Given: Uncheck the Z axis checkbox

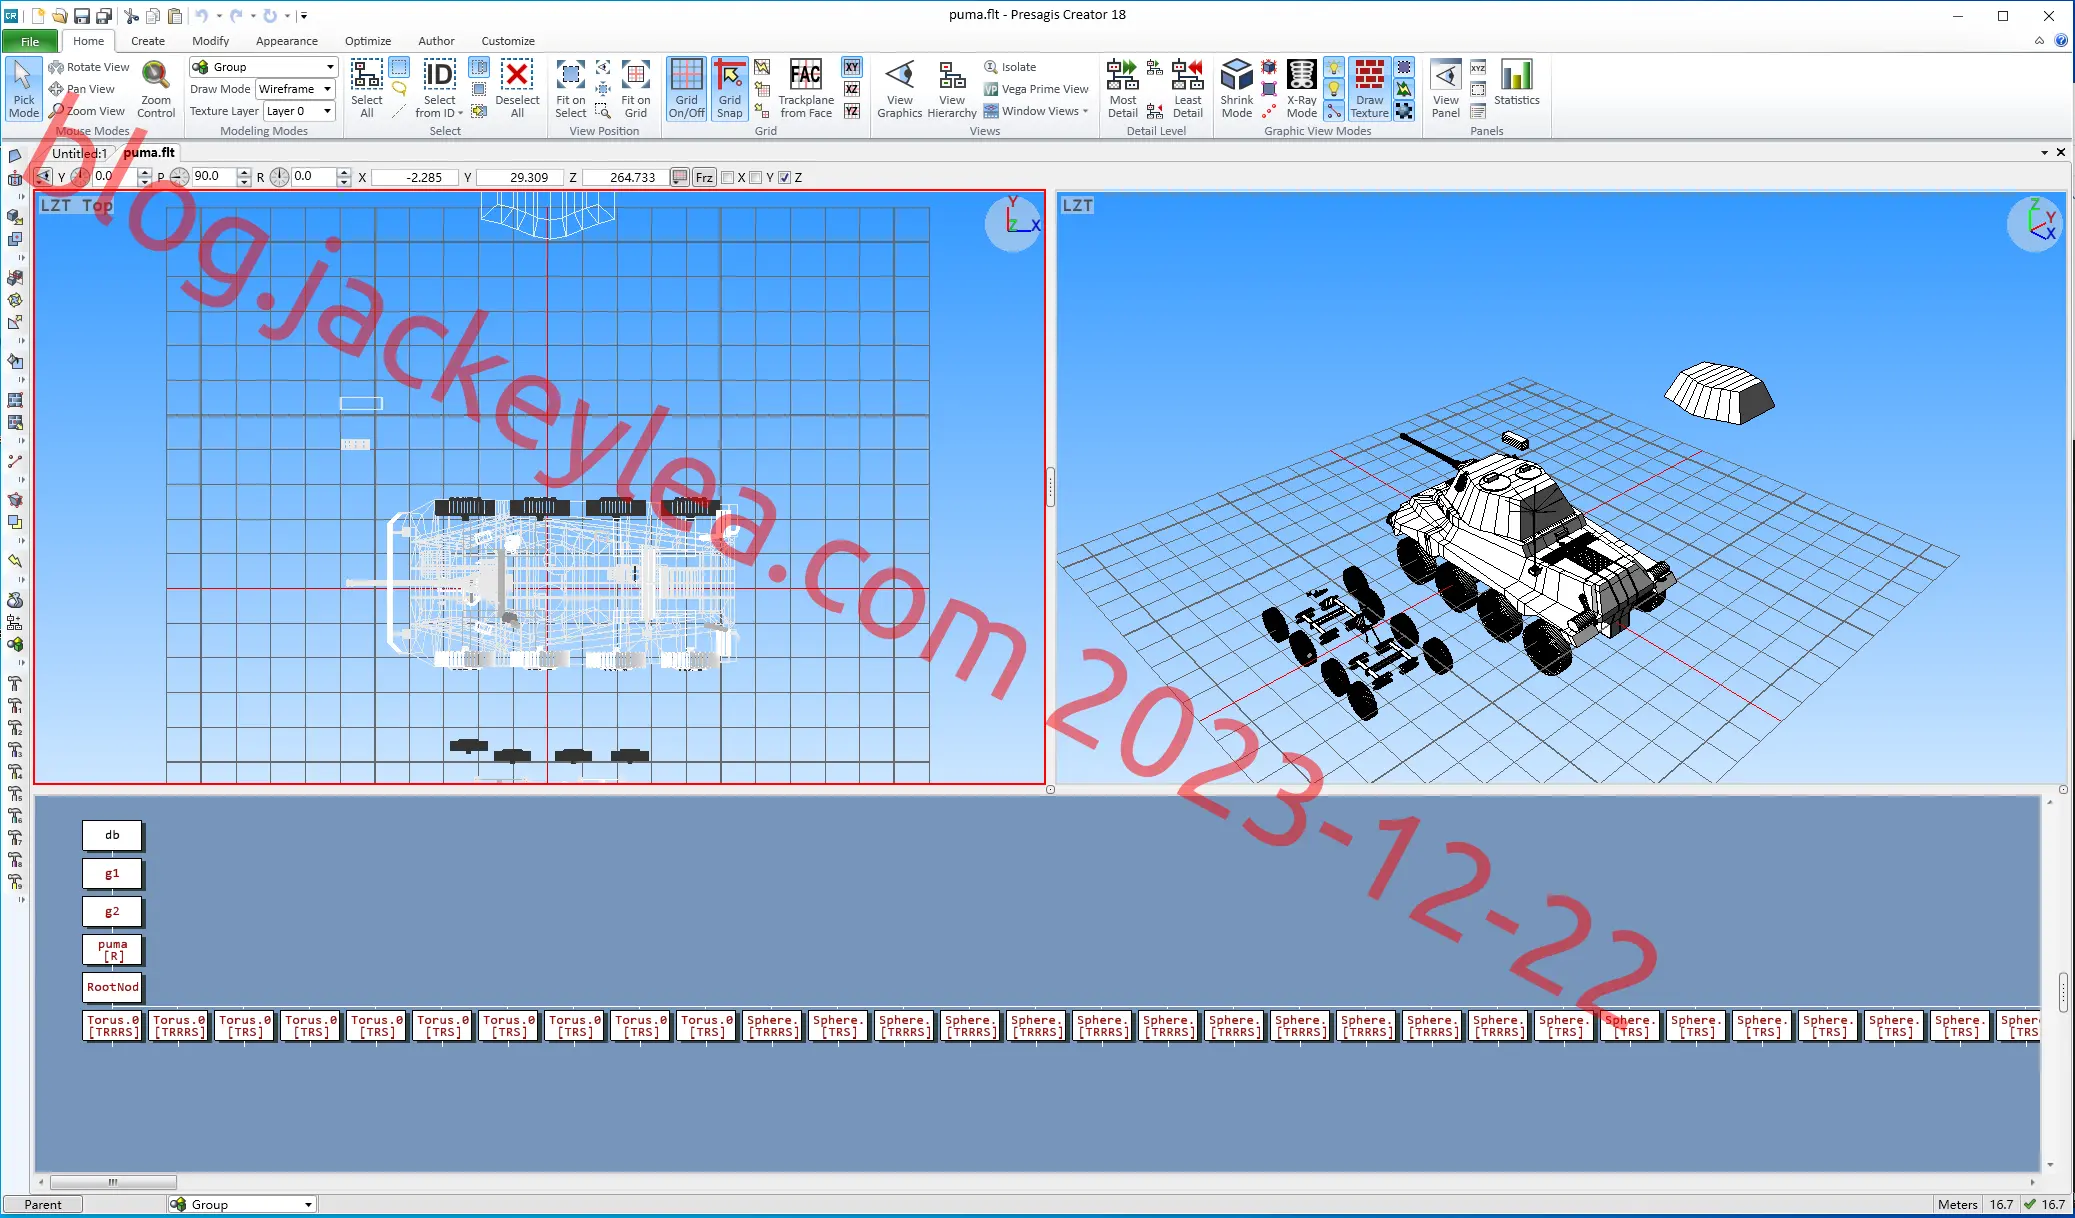Looking at the screenshot, I should pos(785,178).
